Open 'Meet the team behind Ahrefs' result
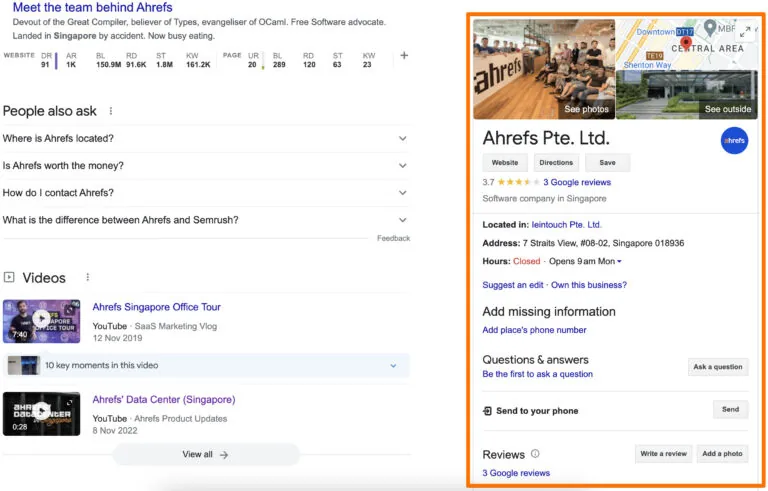 (93, 7)
